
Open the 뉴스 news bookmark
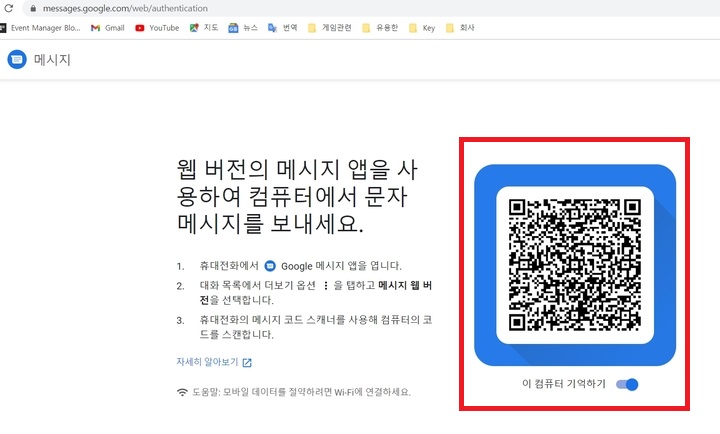click(243, 28)
